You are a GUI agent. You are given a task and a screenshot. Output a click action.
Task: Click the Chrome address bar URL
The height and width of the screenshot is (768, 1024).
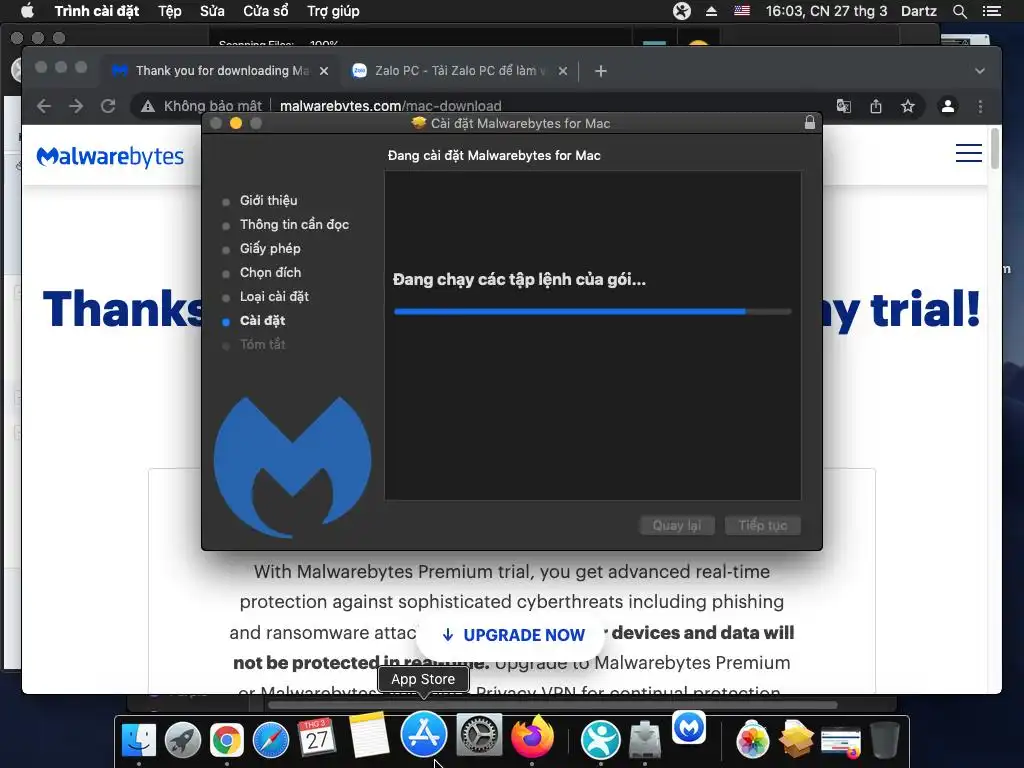tap(391, 106)
